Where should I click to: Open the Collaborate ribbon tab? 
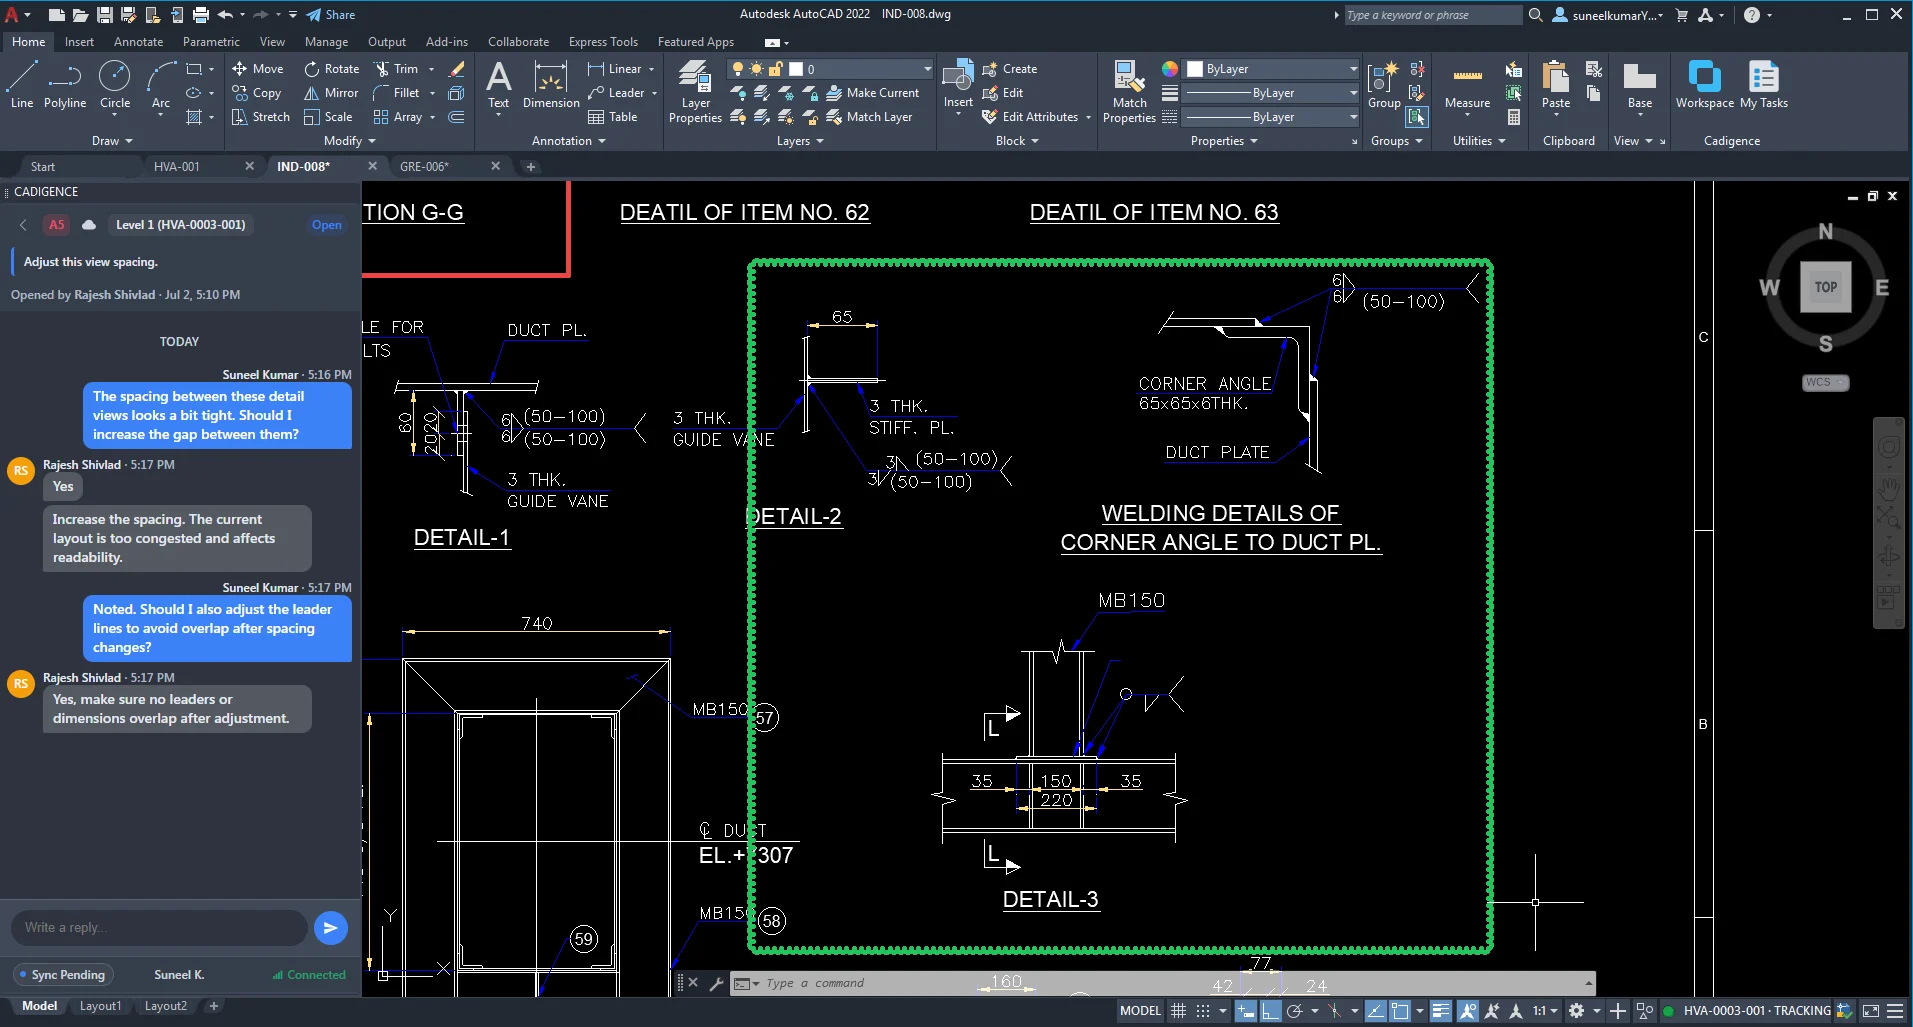(518, 42)
